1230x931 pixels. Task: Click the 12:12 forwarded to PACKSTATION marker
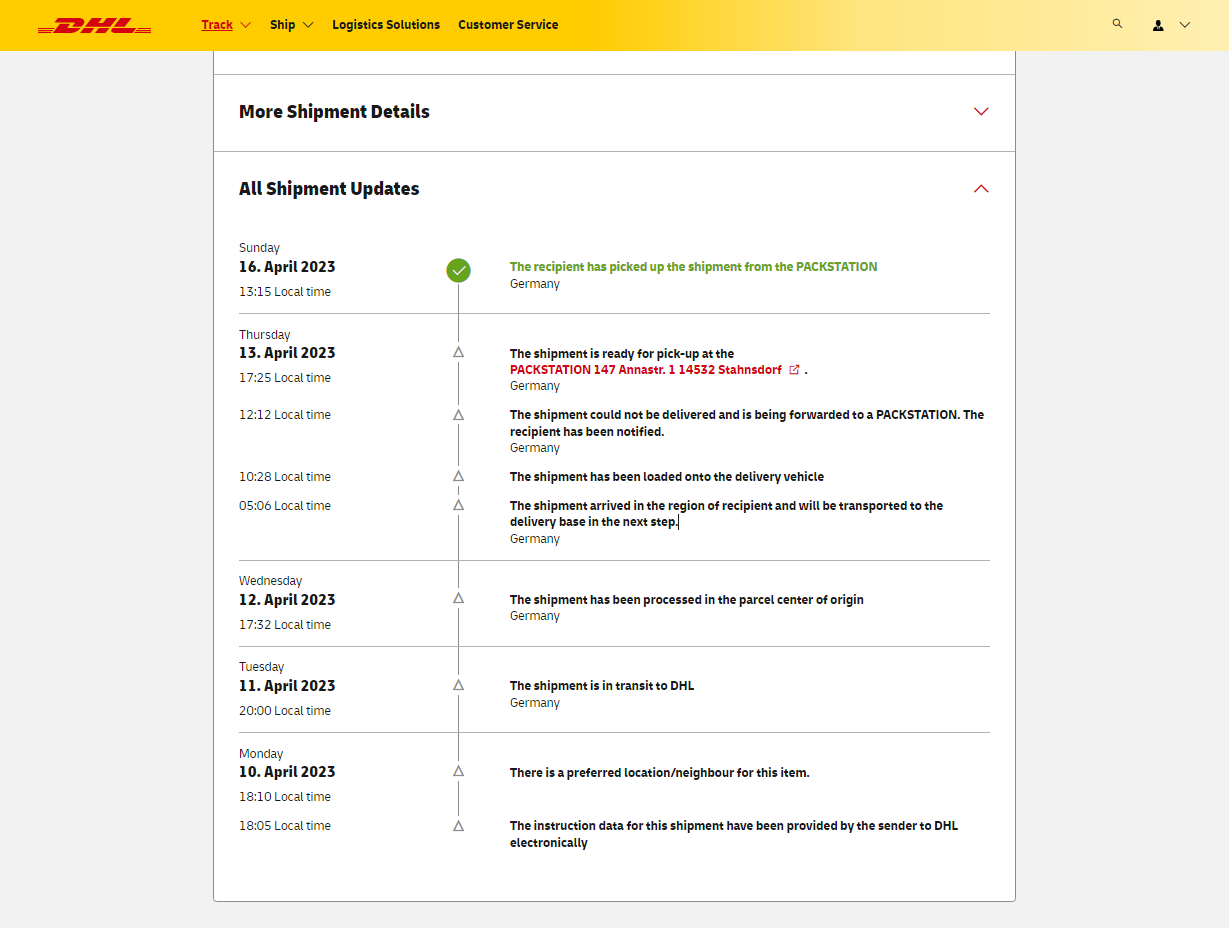coord(458,414)
